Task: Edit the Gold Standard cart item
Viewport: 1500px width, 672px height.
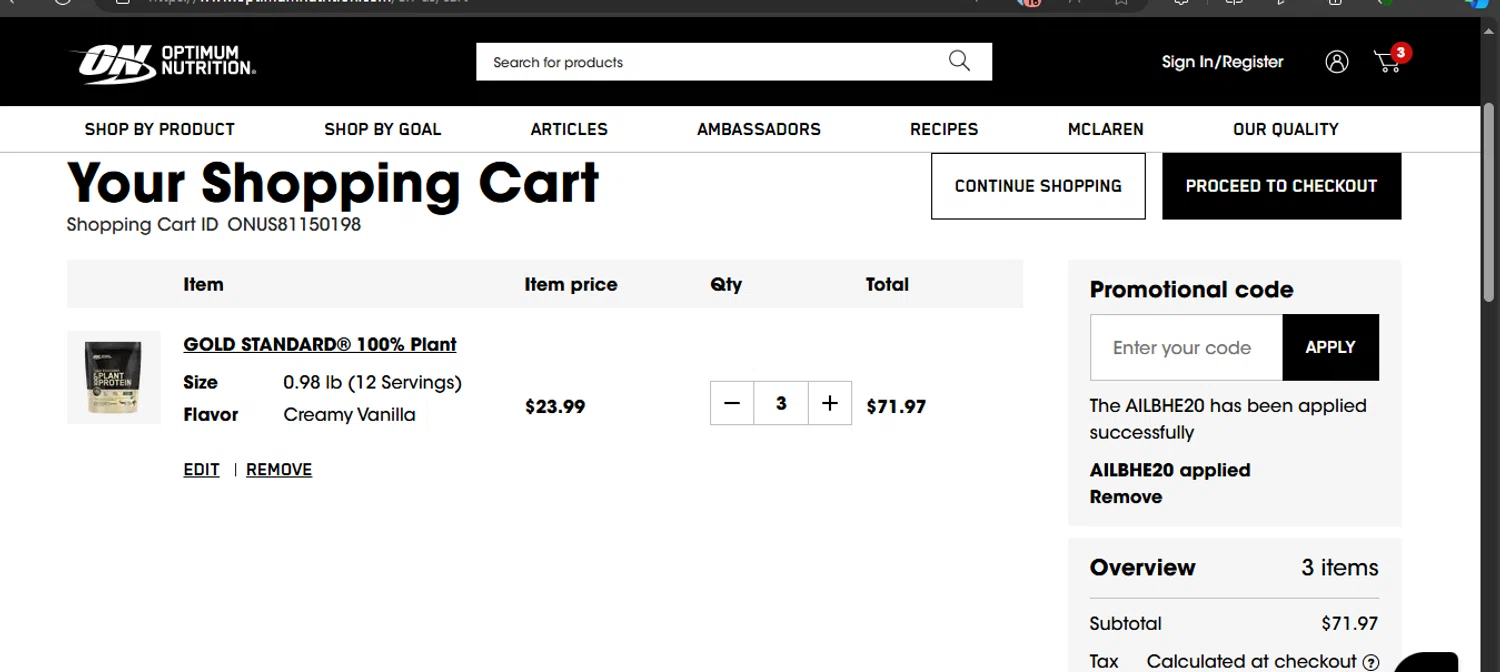Action: [x=201, y=470]
